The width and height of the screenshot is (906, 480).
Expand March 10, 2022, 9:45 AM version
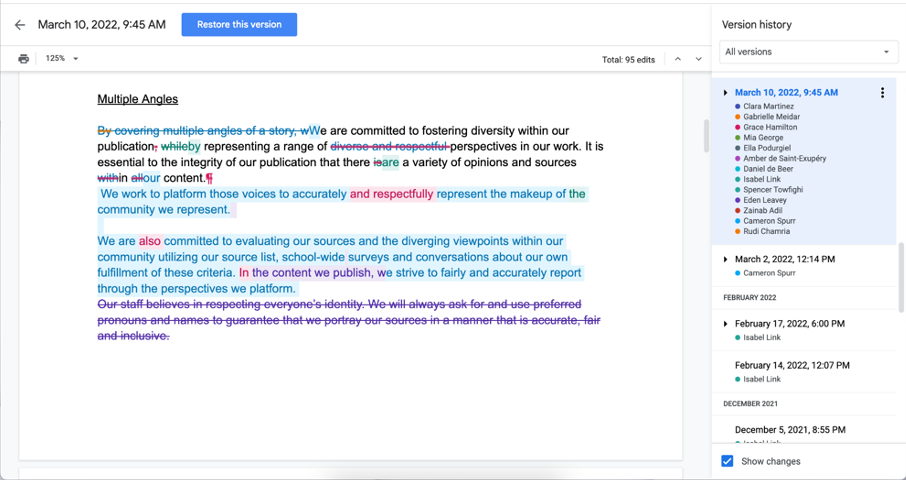tap(726, 92)
